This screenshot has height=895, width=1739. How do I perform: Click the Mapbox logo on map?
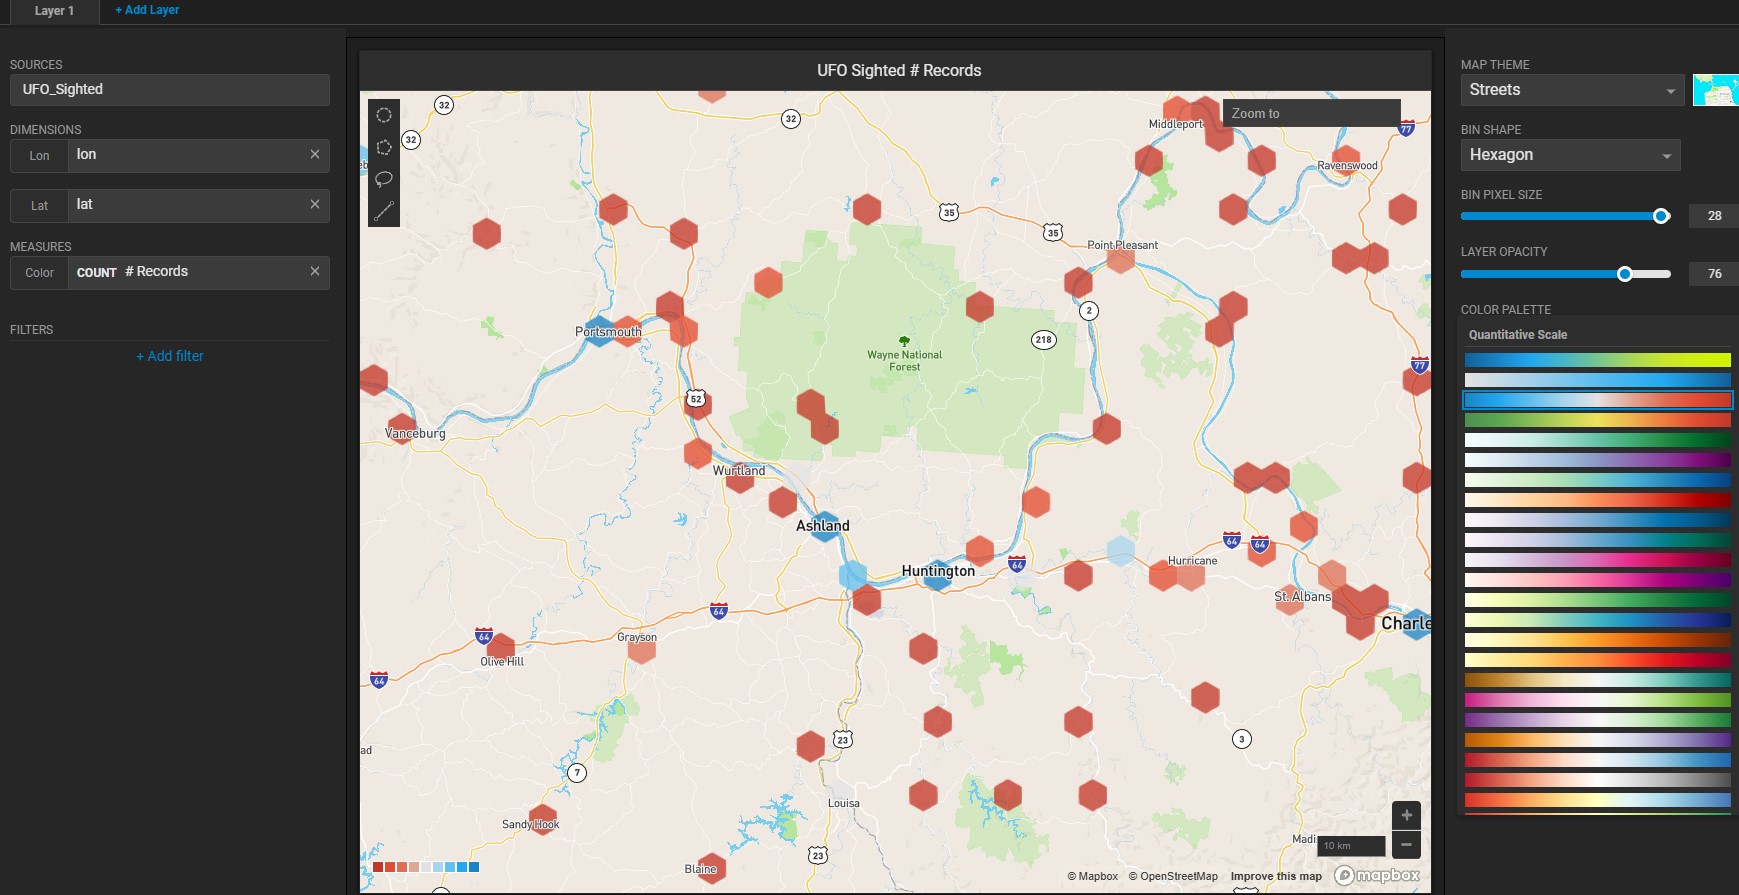pyautogui.click(x=1377, y=875)
